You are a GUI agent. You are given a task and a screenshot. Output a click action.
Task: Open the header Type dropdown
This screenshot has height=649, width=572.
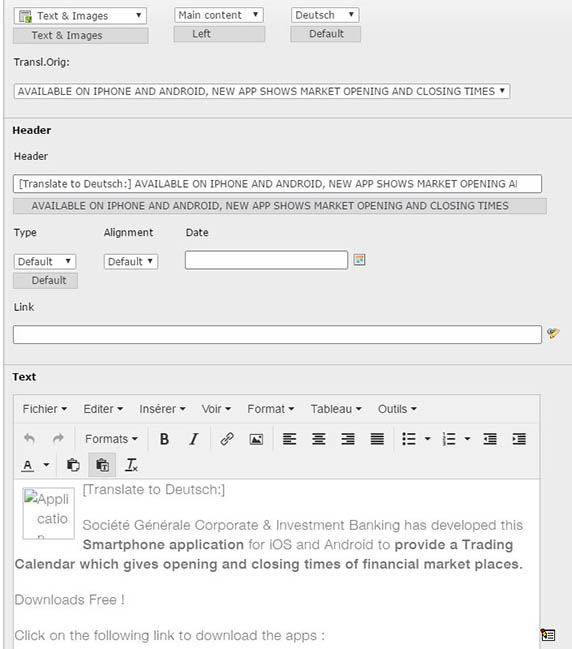pyautogui.click(x=45, y=262)
